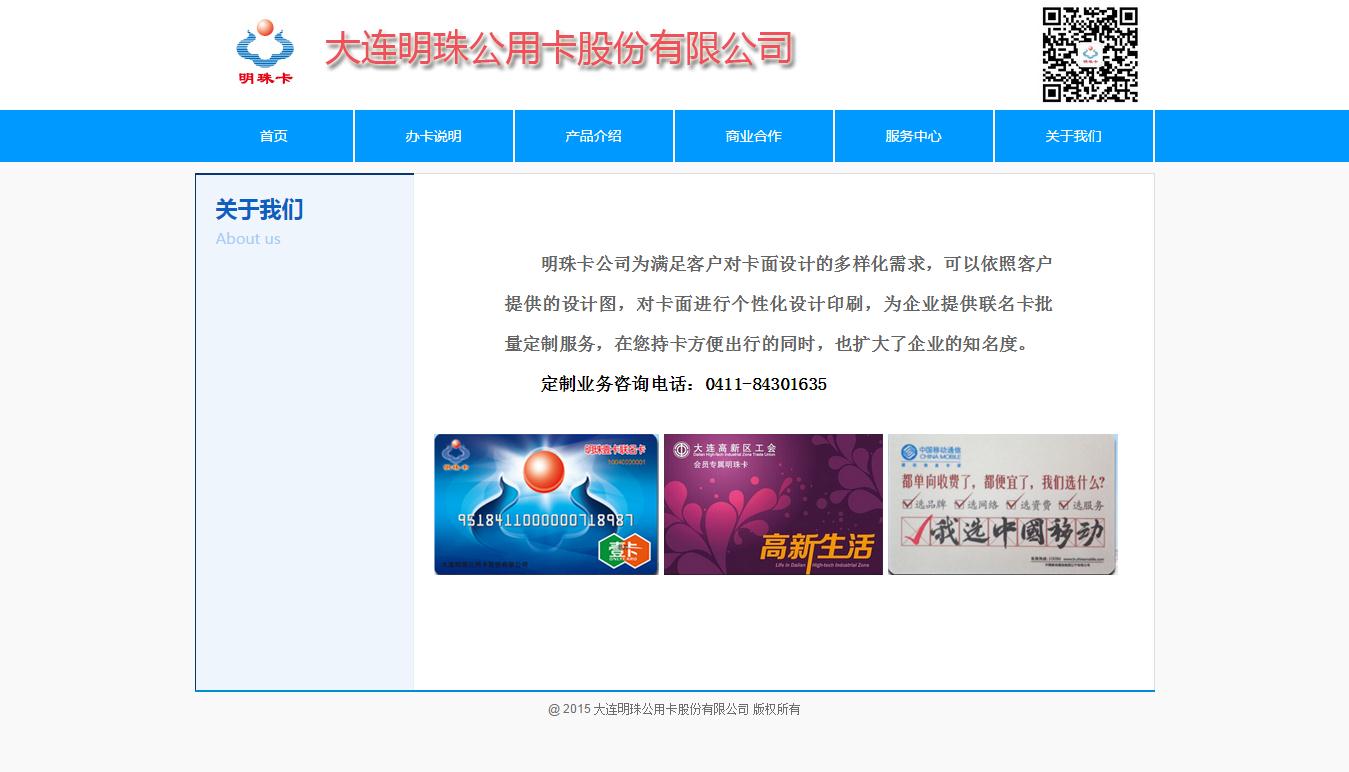Click the phone number 0411-84301635
This screenshot has width=1349, height=772.
tap(766, 384)
